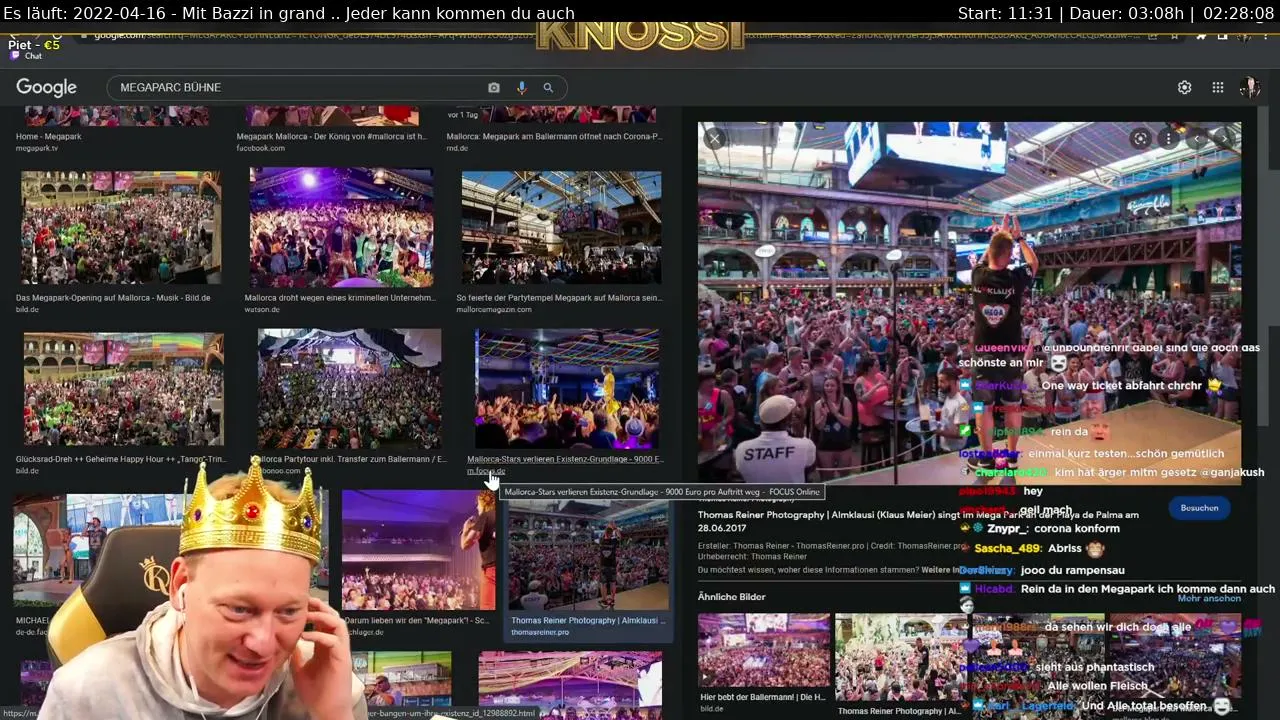Click the 'Ähnliche Bilder' heading
The image size is (1280, 720).
[x=732, y=597]
